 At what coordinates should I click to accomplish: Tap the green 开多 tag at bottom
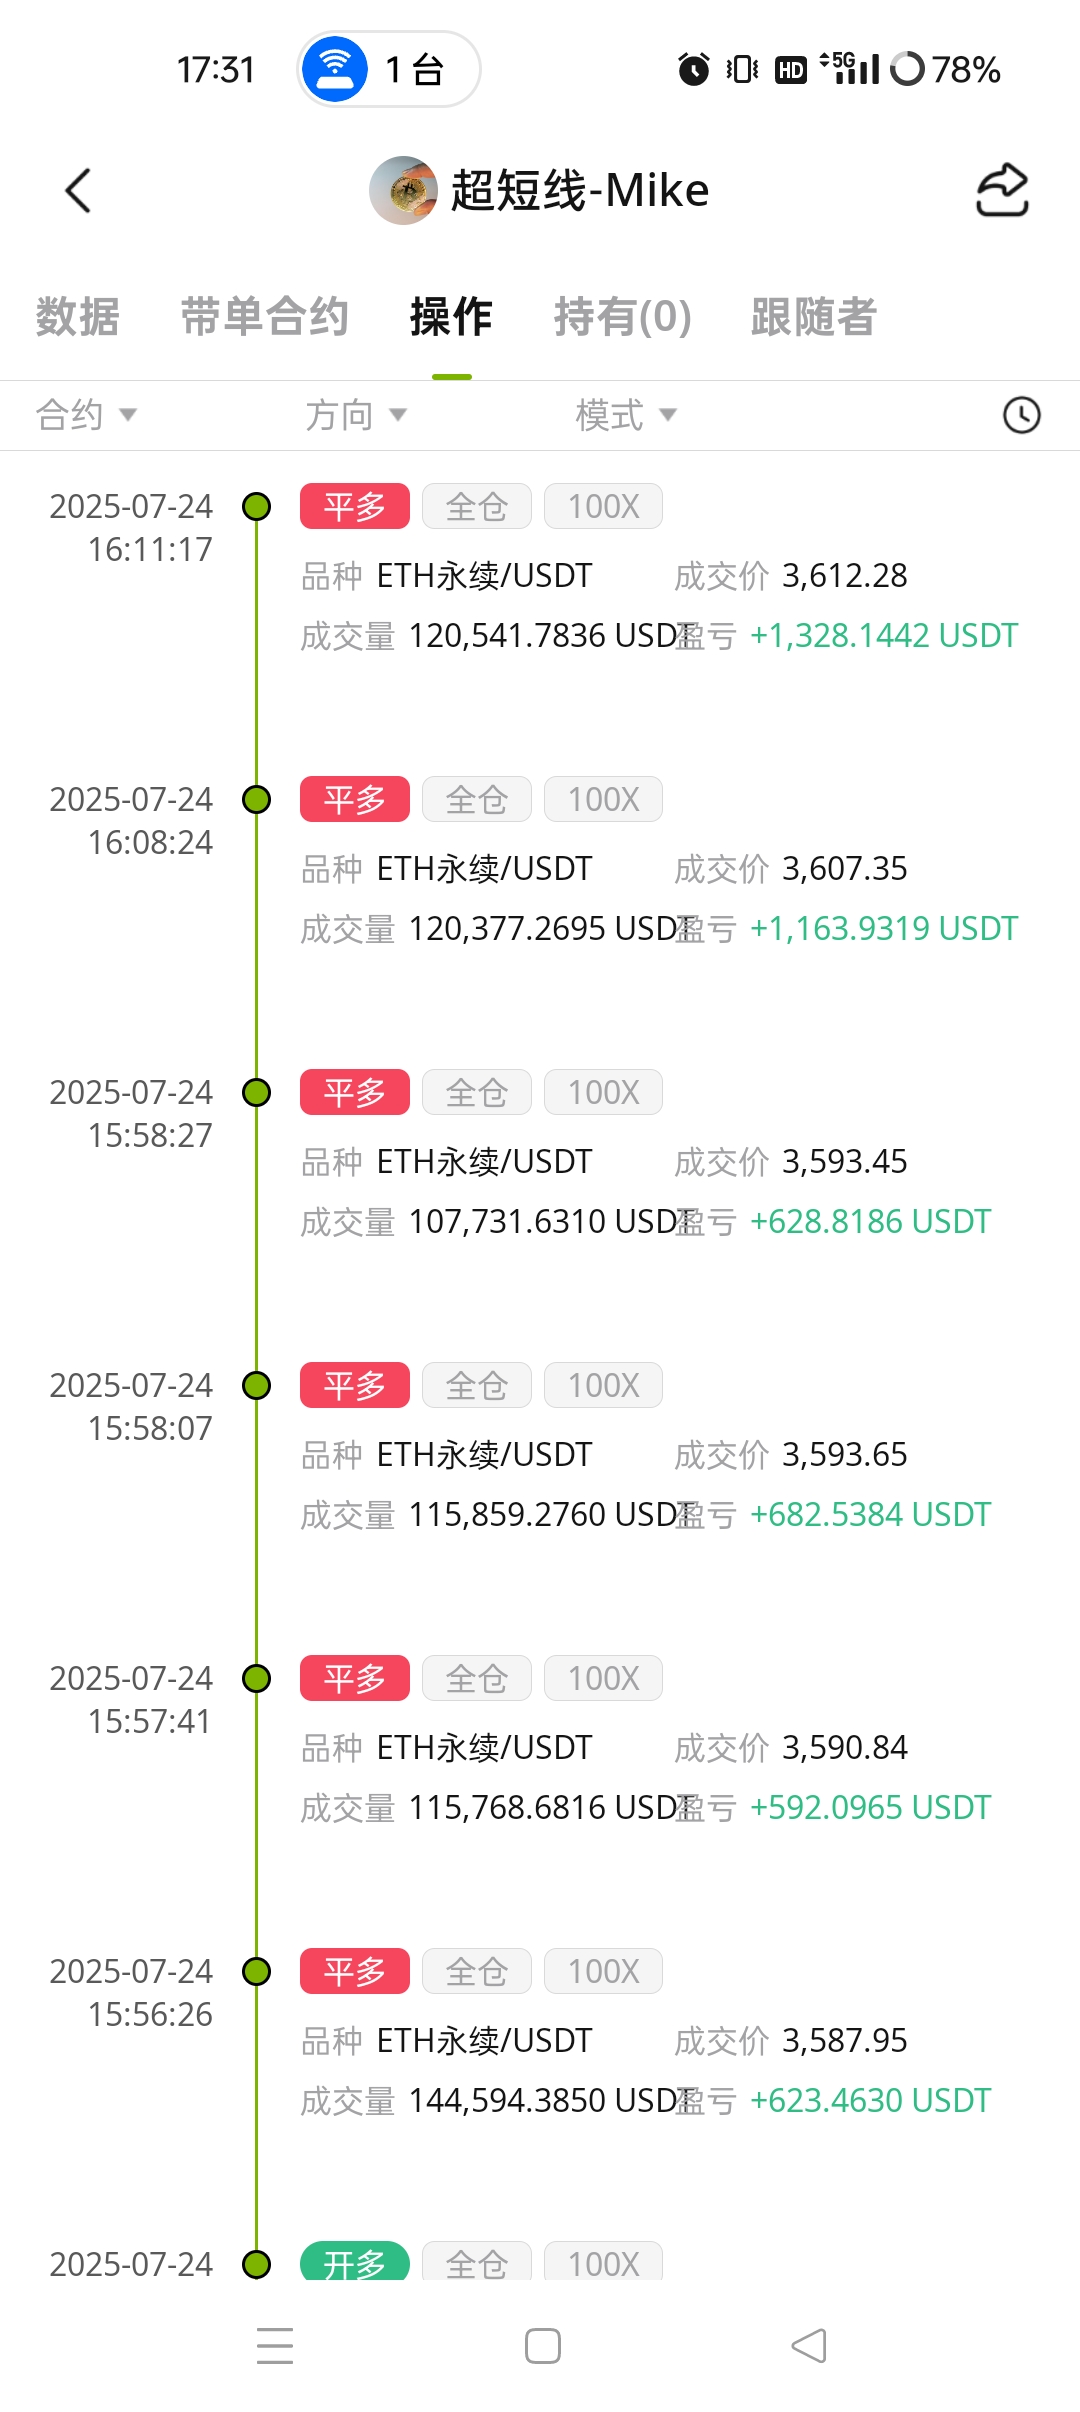[355, 2261]
